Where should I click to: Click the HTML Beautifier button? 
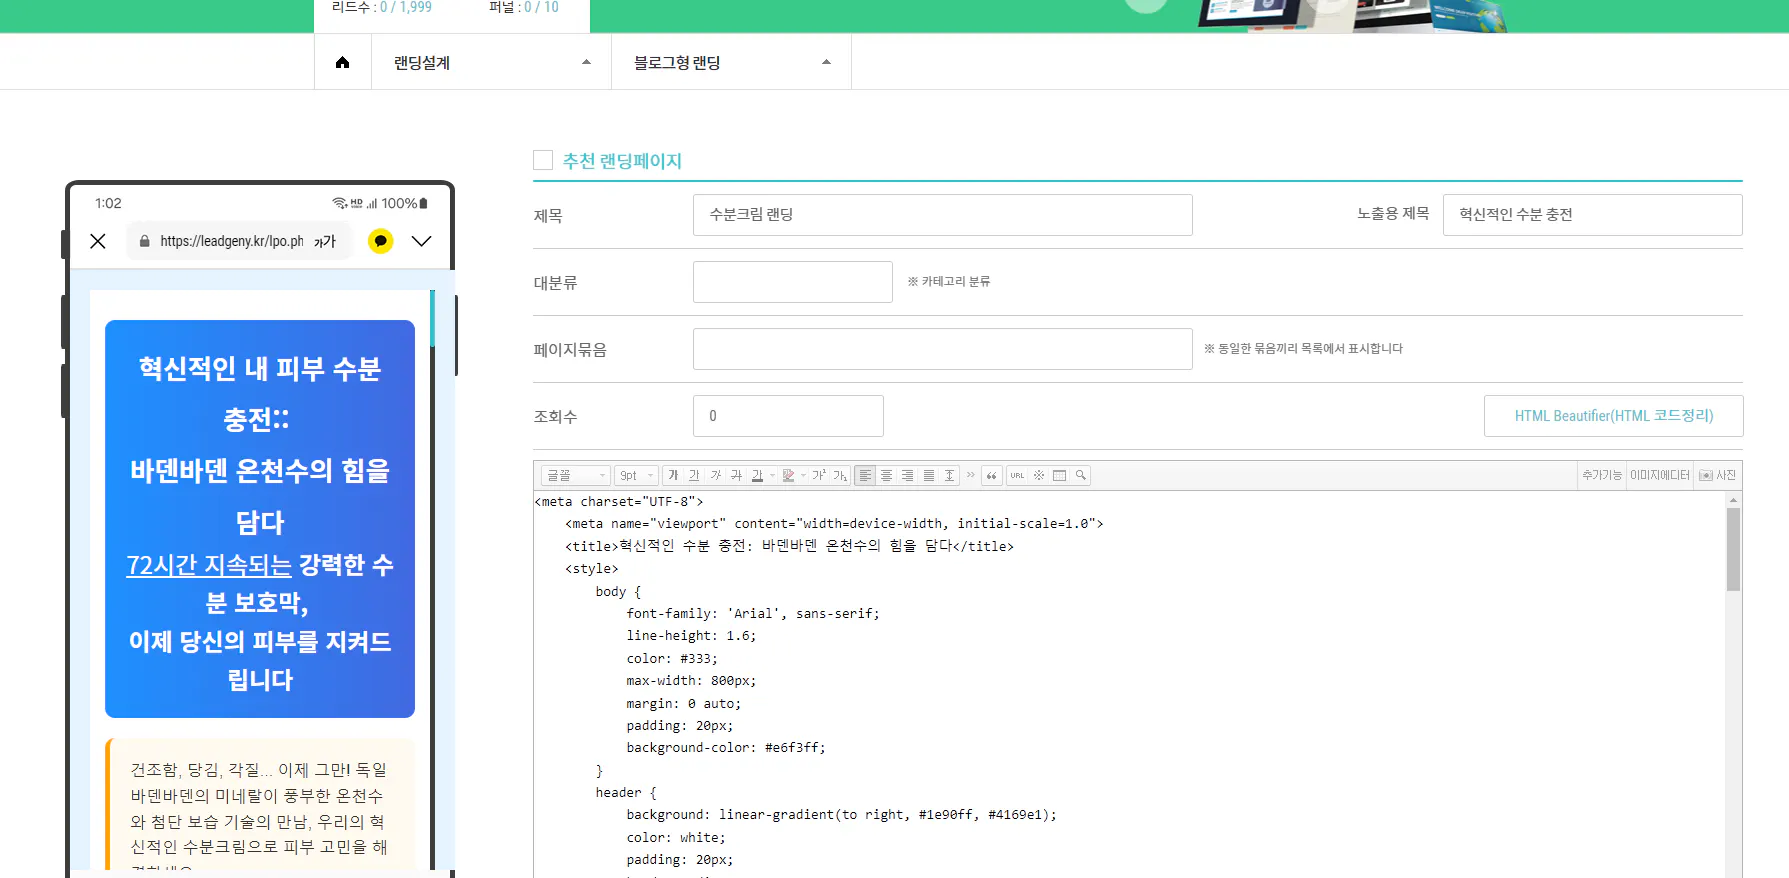(x=1613, y=416)
